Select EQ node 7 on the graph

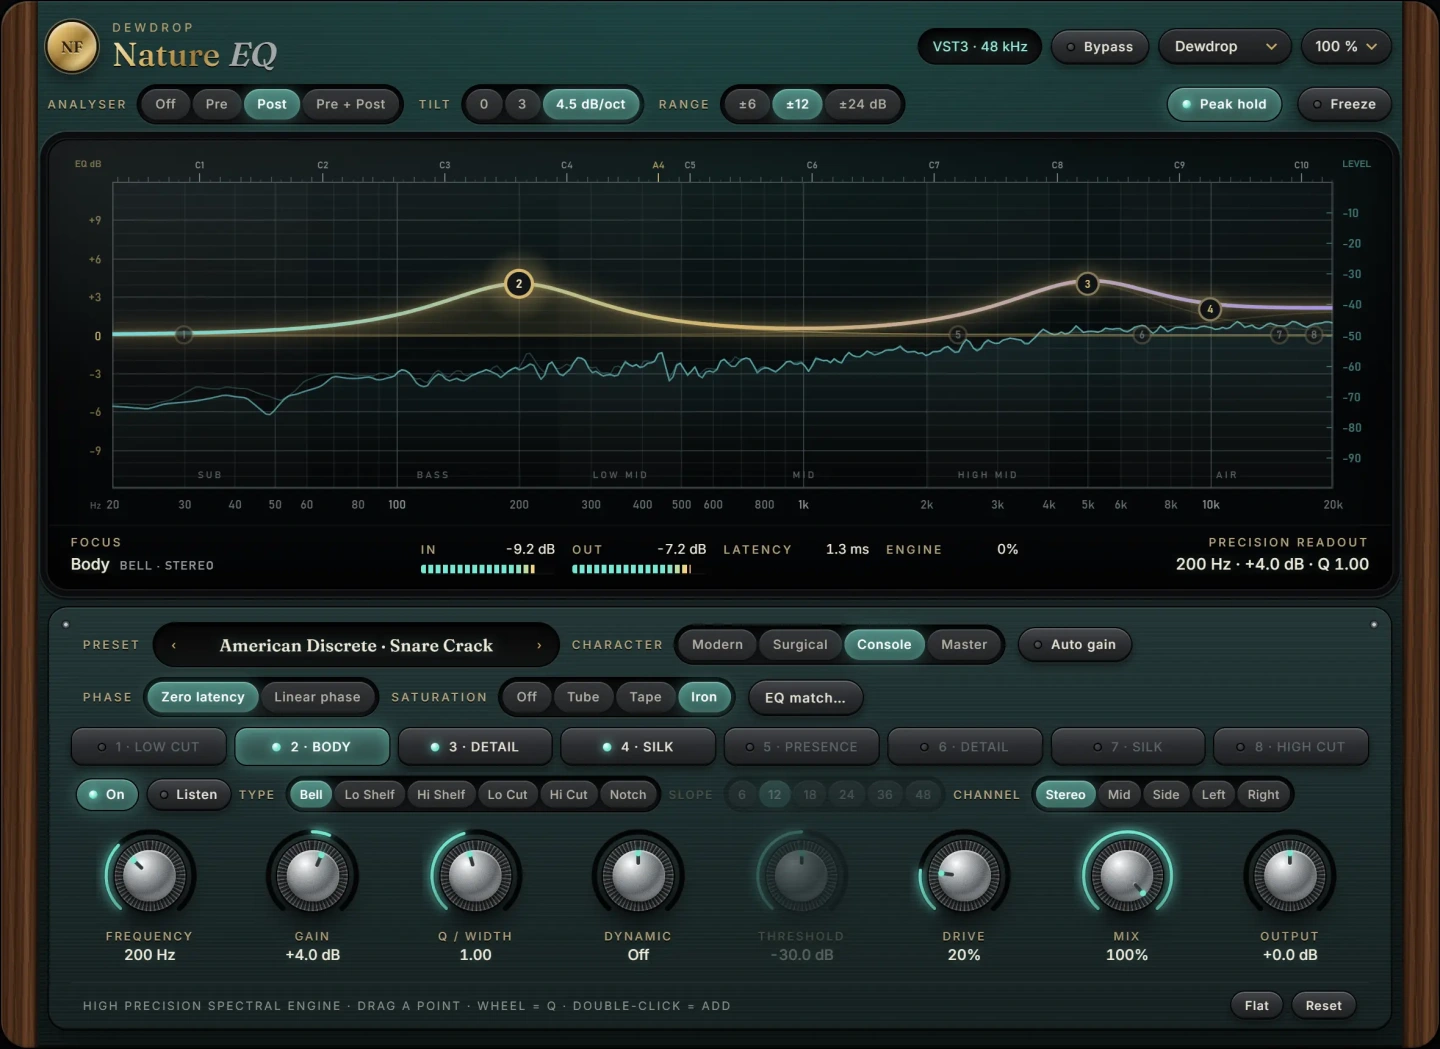(1279, 335)
